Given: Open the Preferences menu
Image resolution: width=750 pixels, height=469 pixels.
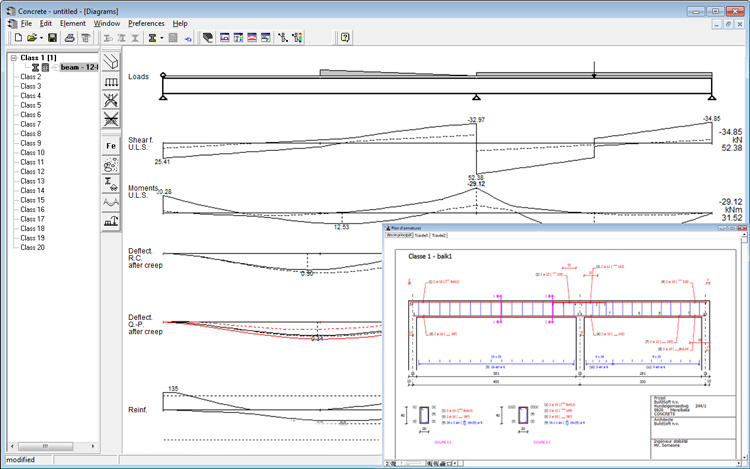Looking at the screenshot, I should [x=146, y=22].
